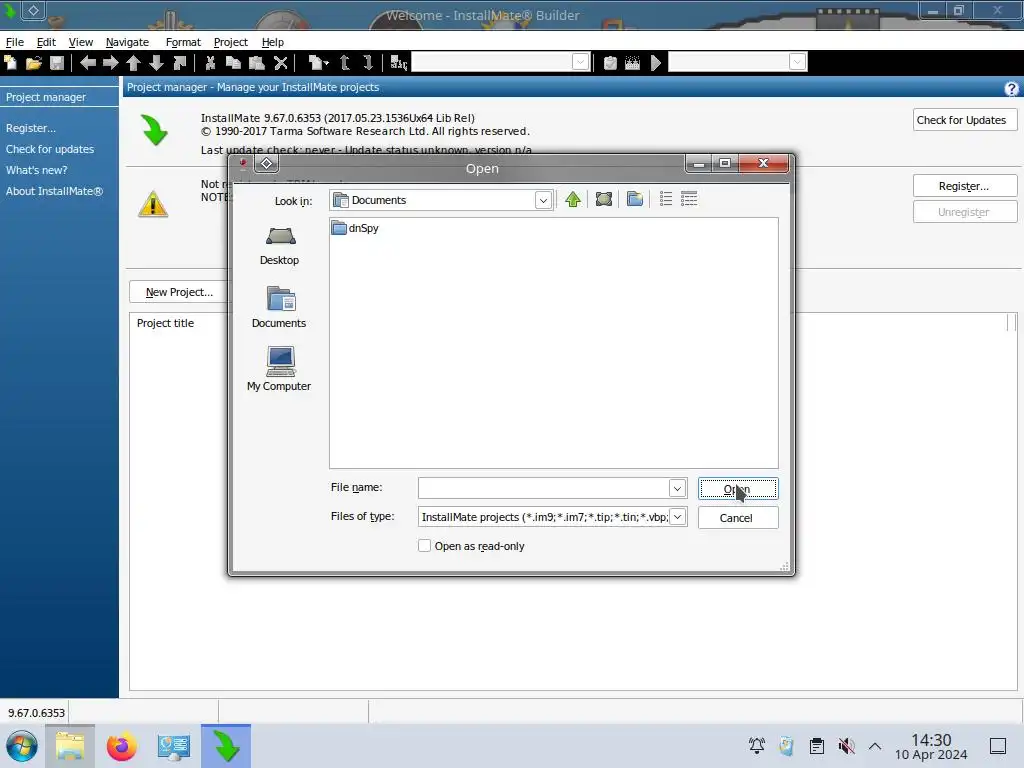Viewport: 1024px width, 768px height.
Task: Open the Windows Start menu
Action: click(22, 746)
